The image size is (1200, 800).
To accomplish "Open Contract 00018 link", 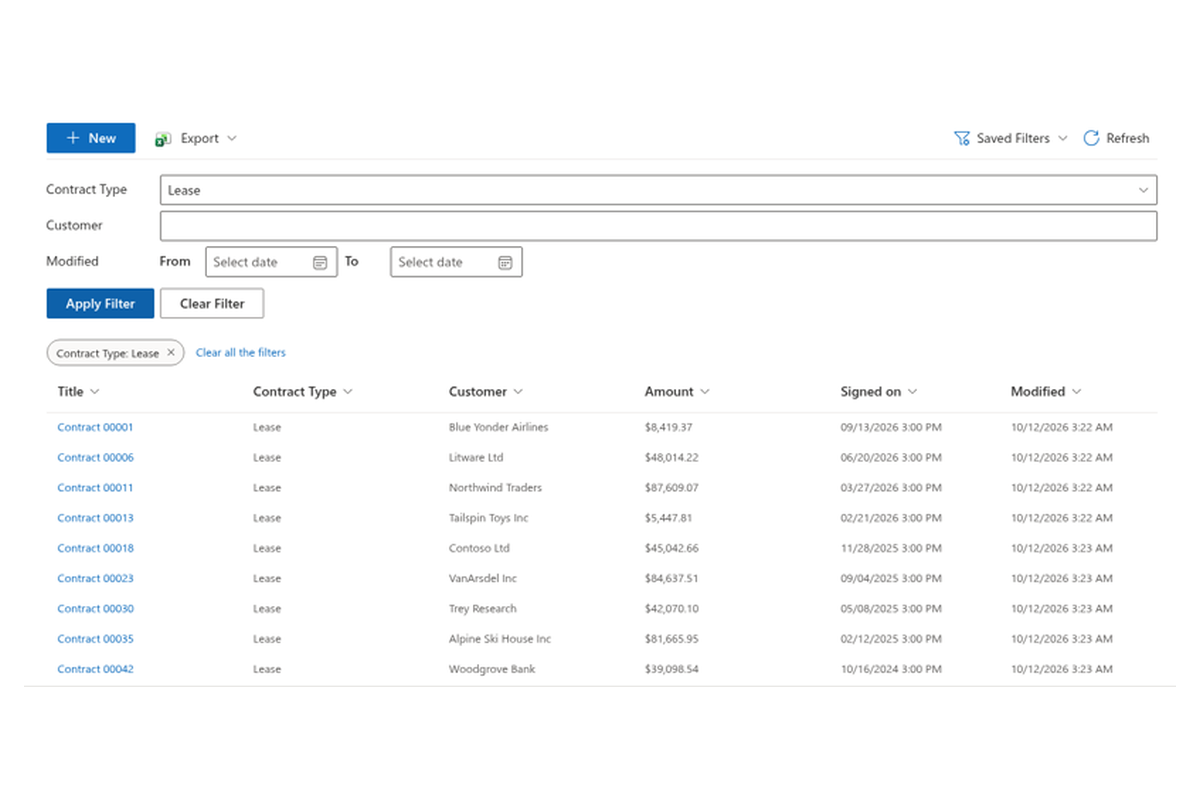I will pos(95,548).
